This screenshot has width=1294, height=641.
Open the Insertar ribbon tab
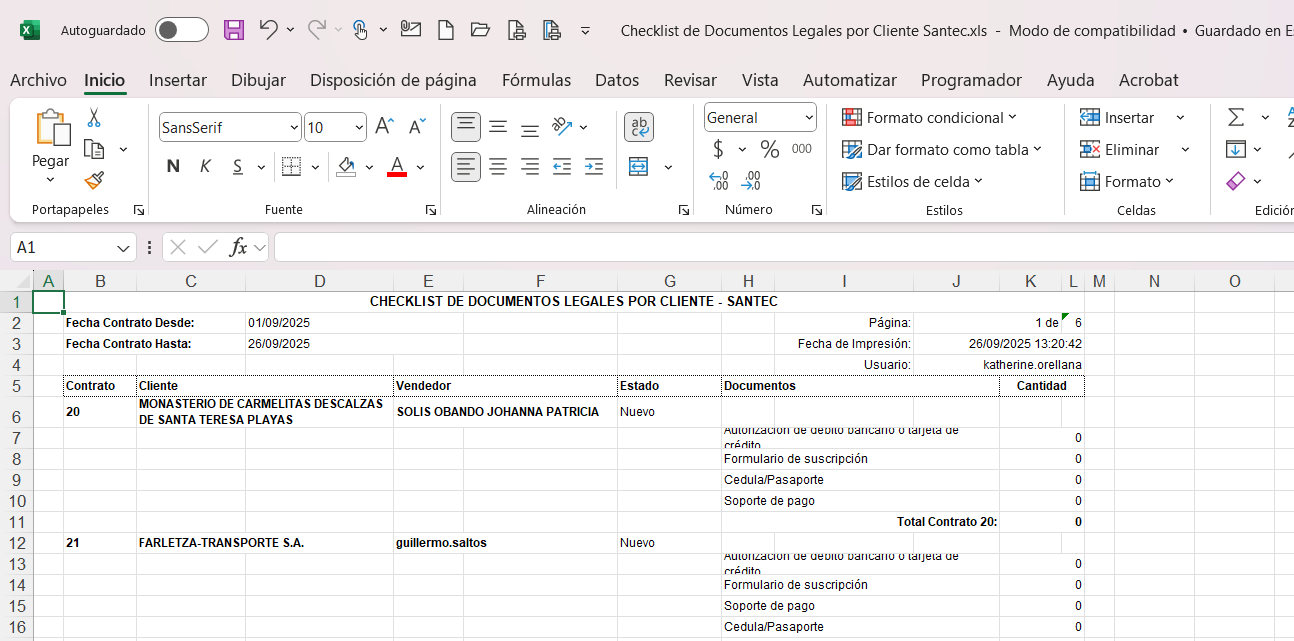coord(178,80)
